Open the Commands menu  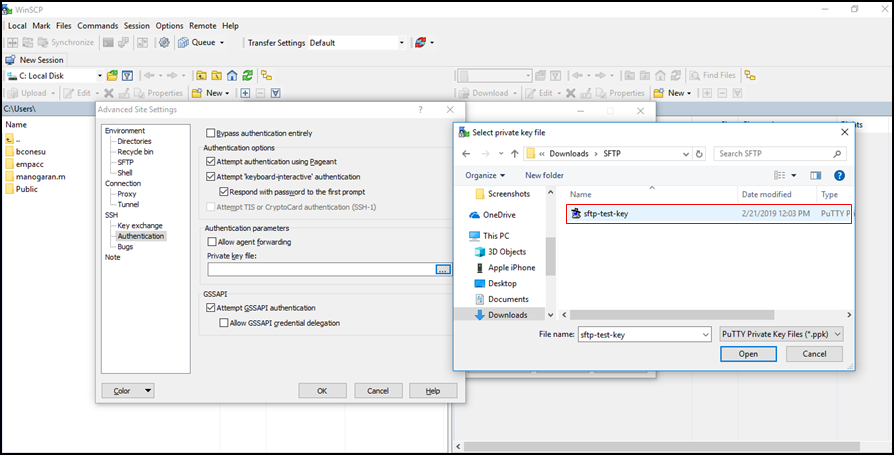pos(97,26)
